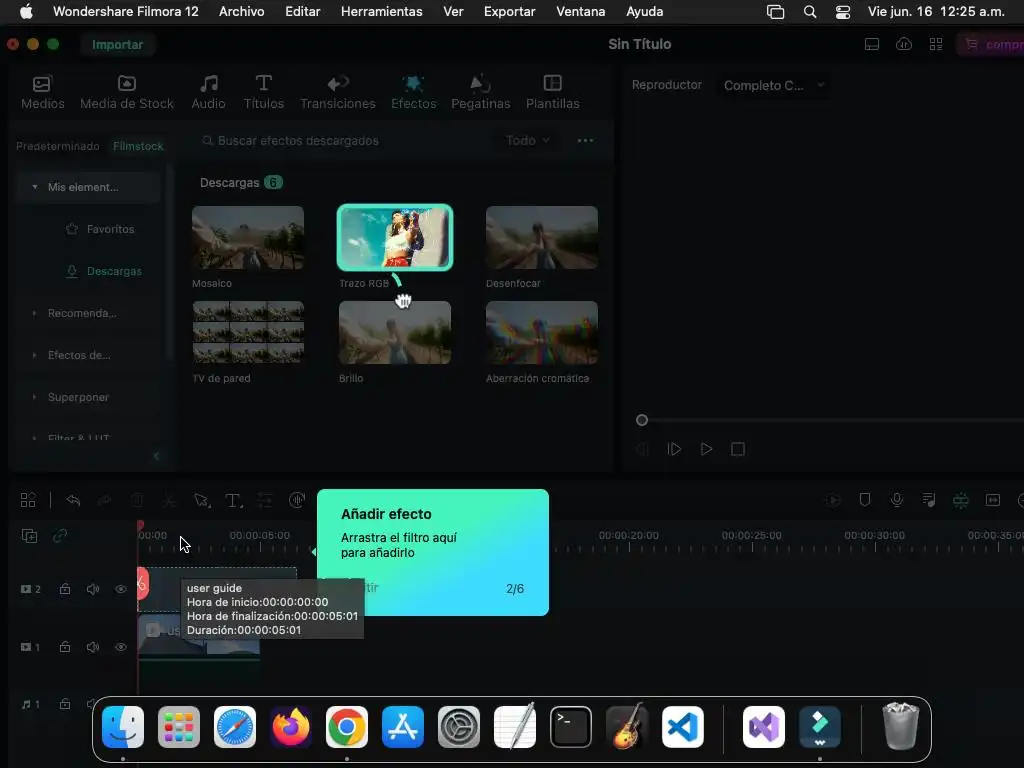
Task: Click the stop button in the player
Action: pos(738,449)
